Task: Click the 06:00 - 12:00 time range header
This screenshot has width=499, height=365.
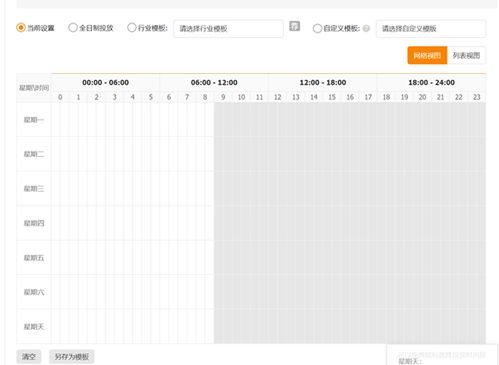Action: point(214,82)
